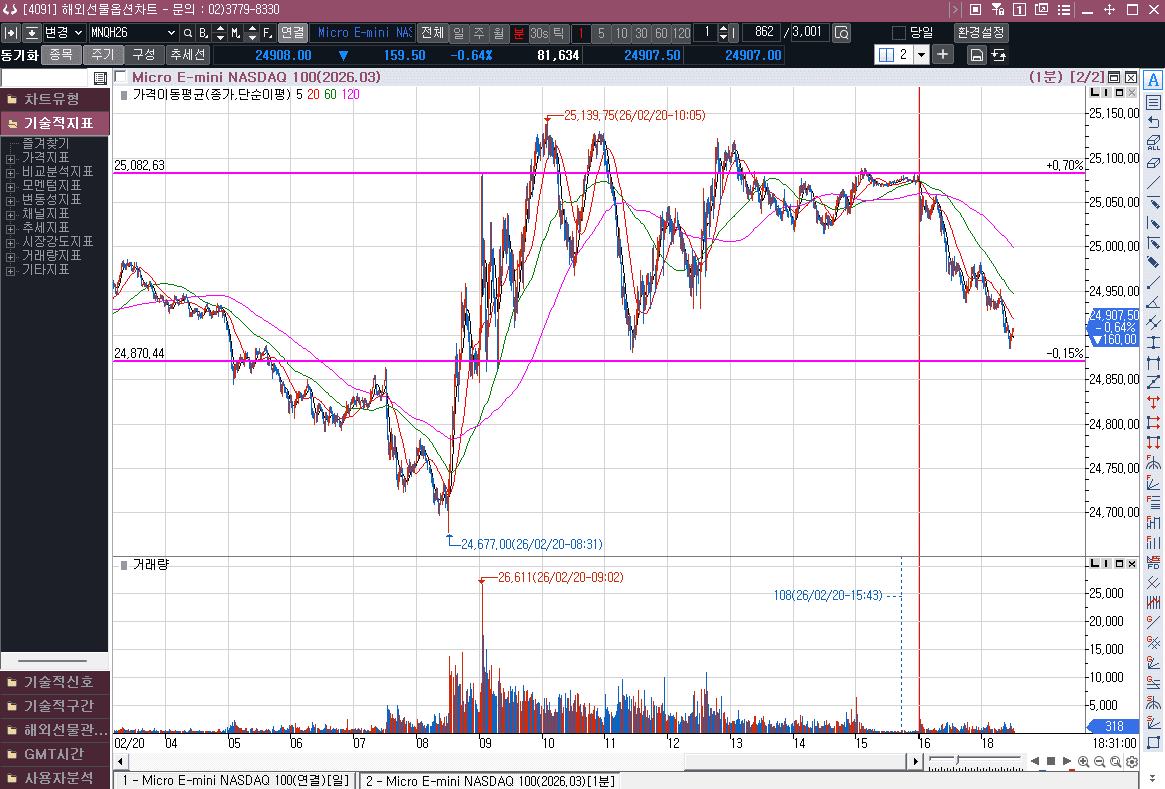Open chart settings gear at bottom right
Image resolution: width=1165 pixels, height=789 pixels.
click(x=1131, y=762)
